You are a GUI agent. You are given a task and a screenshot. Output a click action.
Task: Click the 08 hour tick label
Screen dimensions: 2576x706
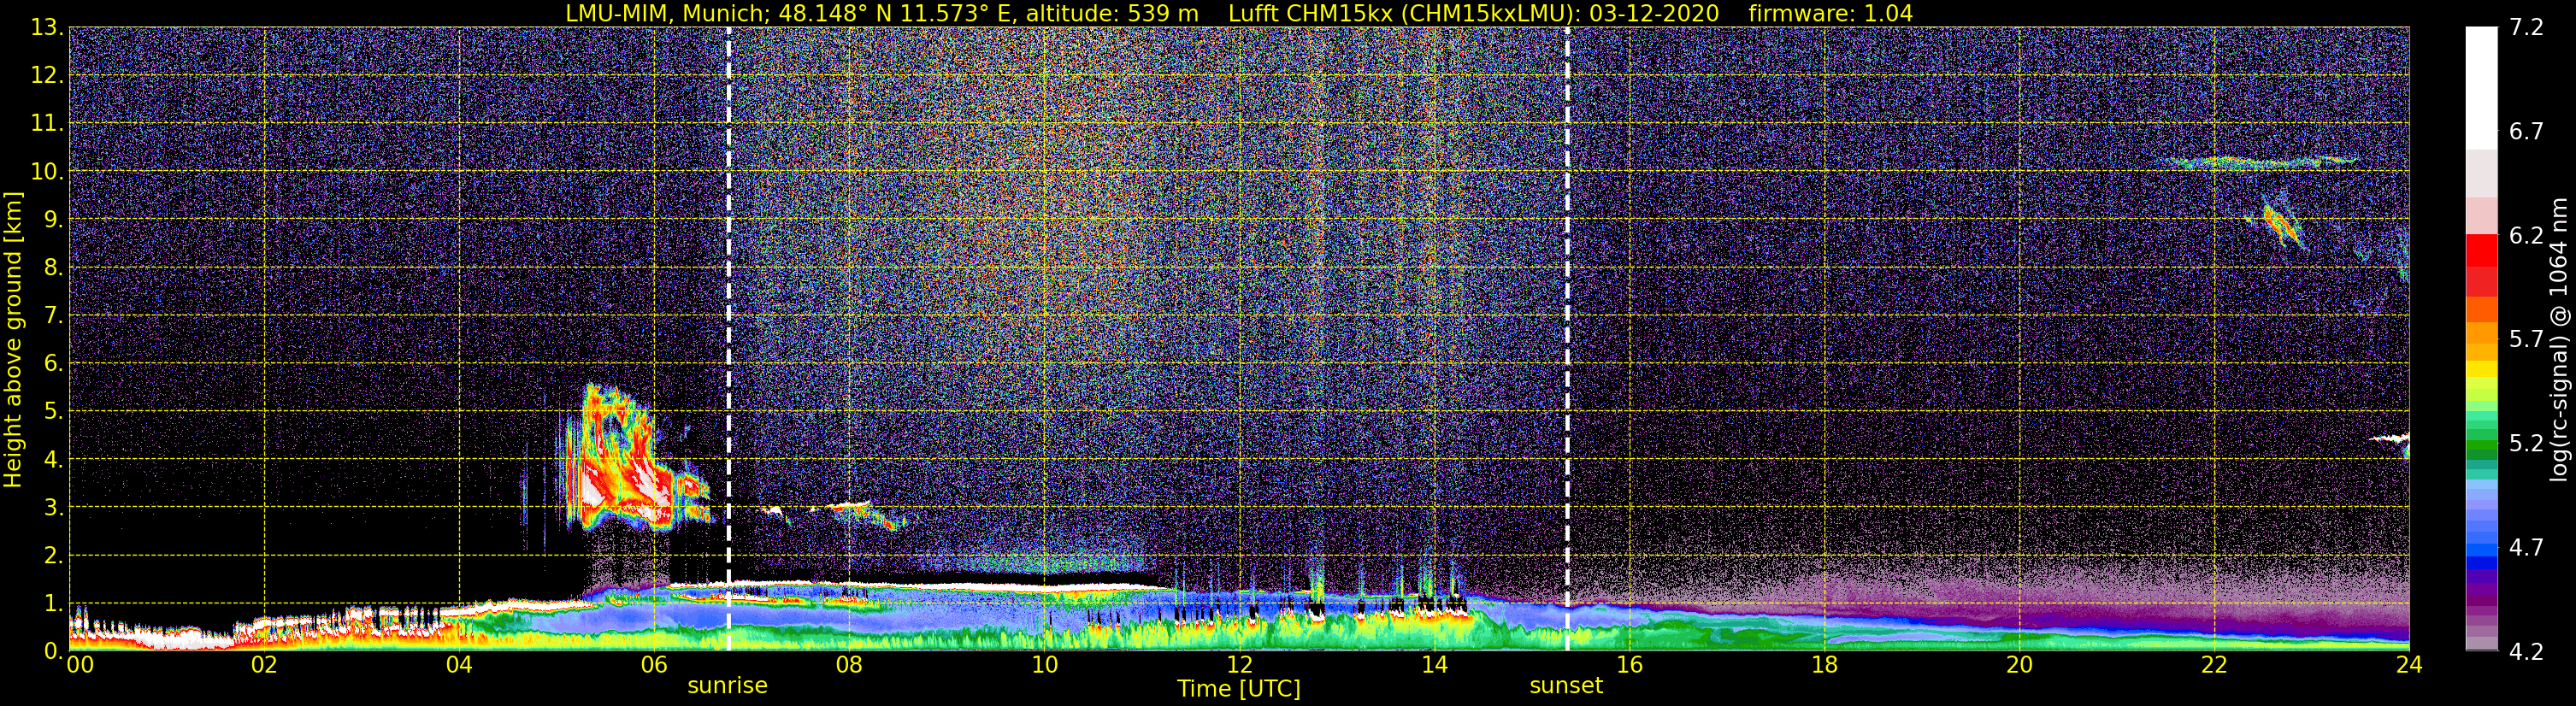849,666
